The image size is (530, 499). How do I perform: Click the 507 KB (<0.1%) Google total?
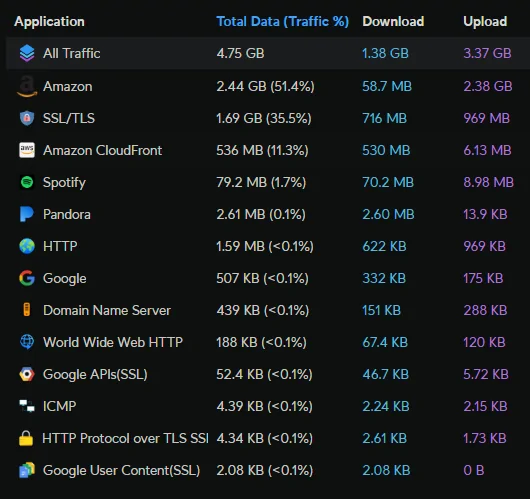point(262,279)
